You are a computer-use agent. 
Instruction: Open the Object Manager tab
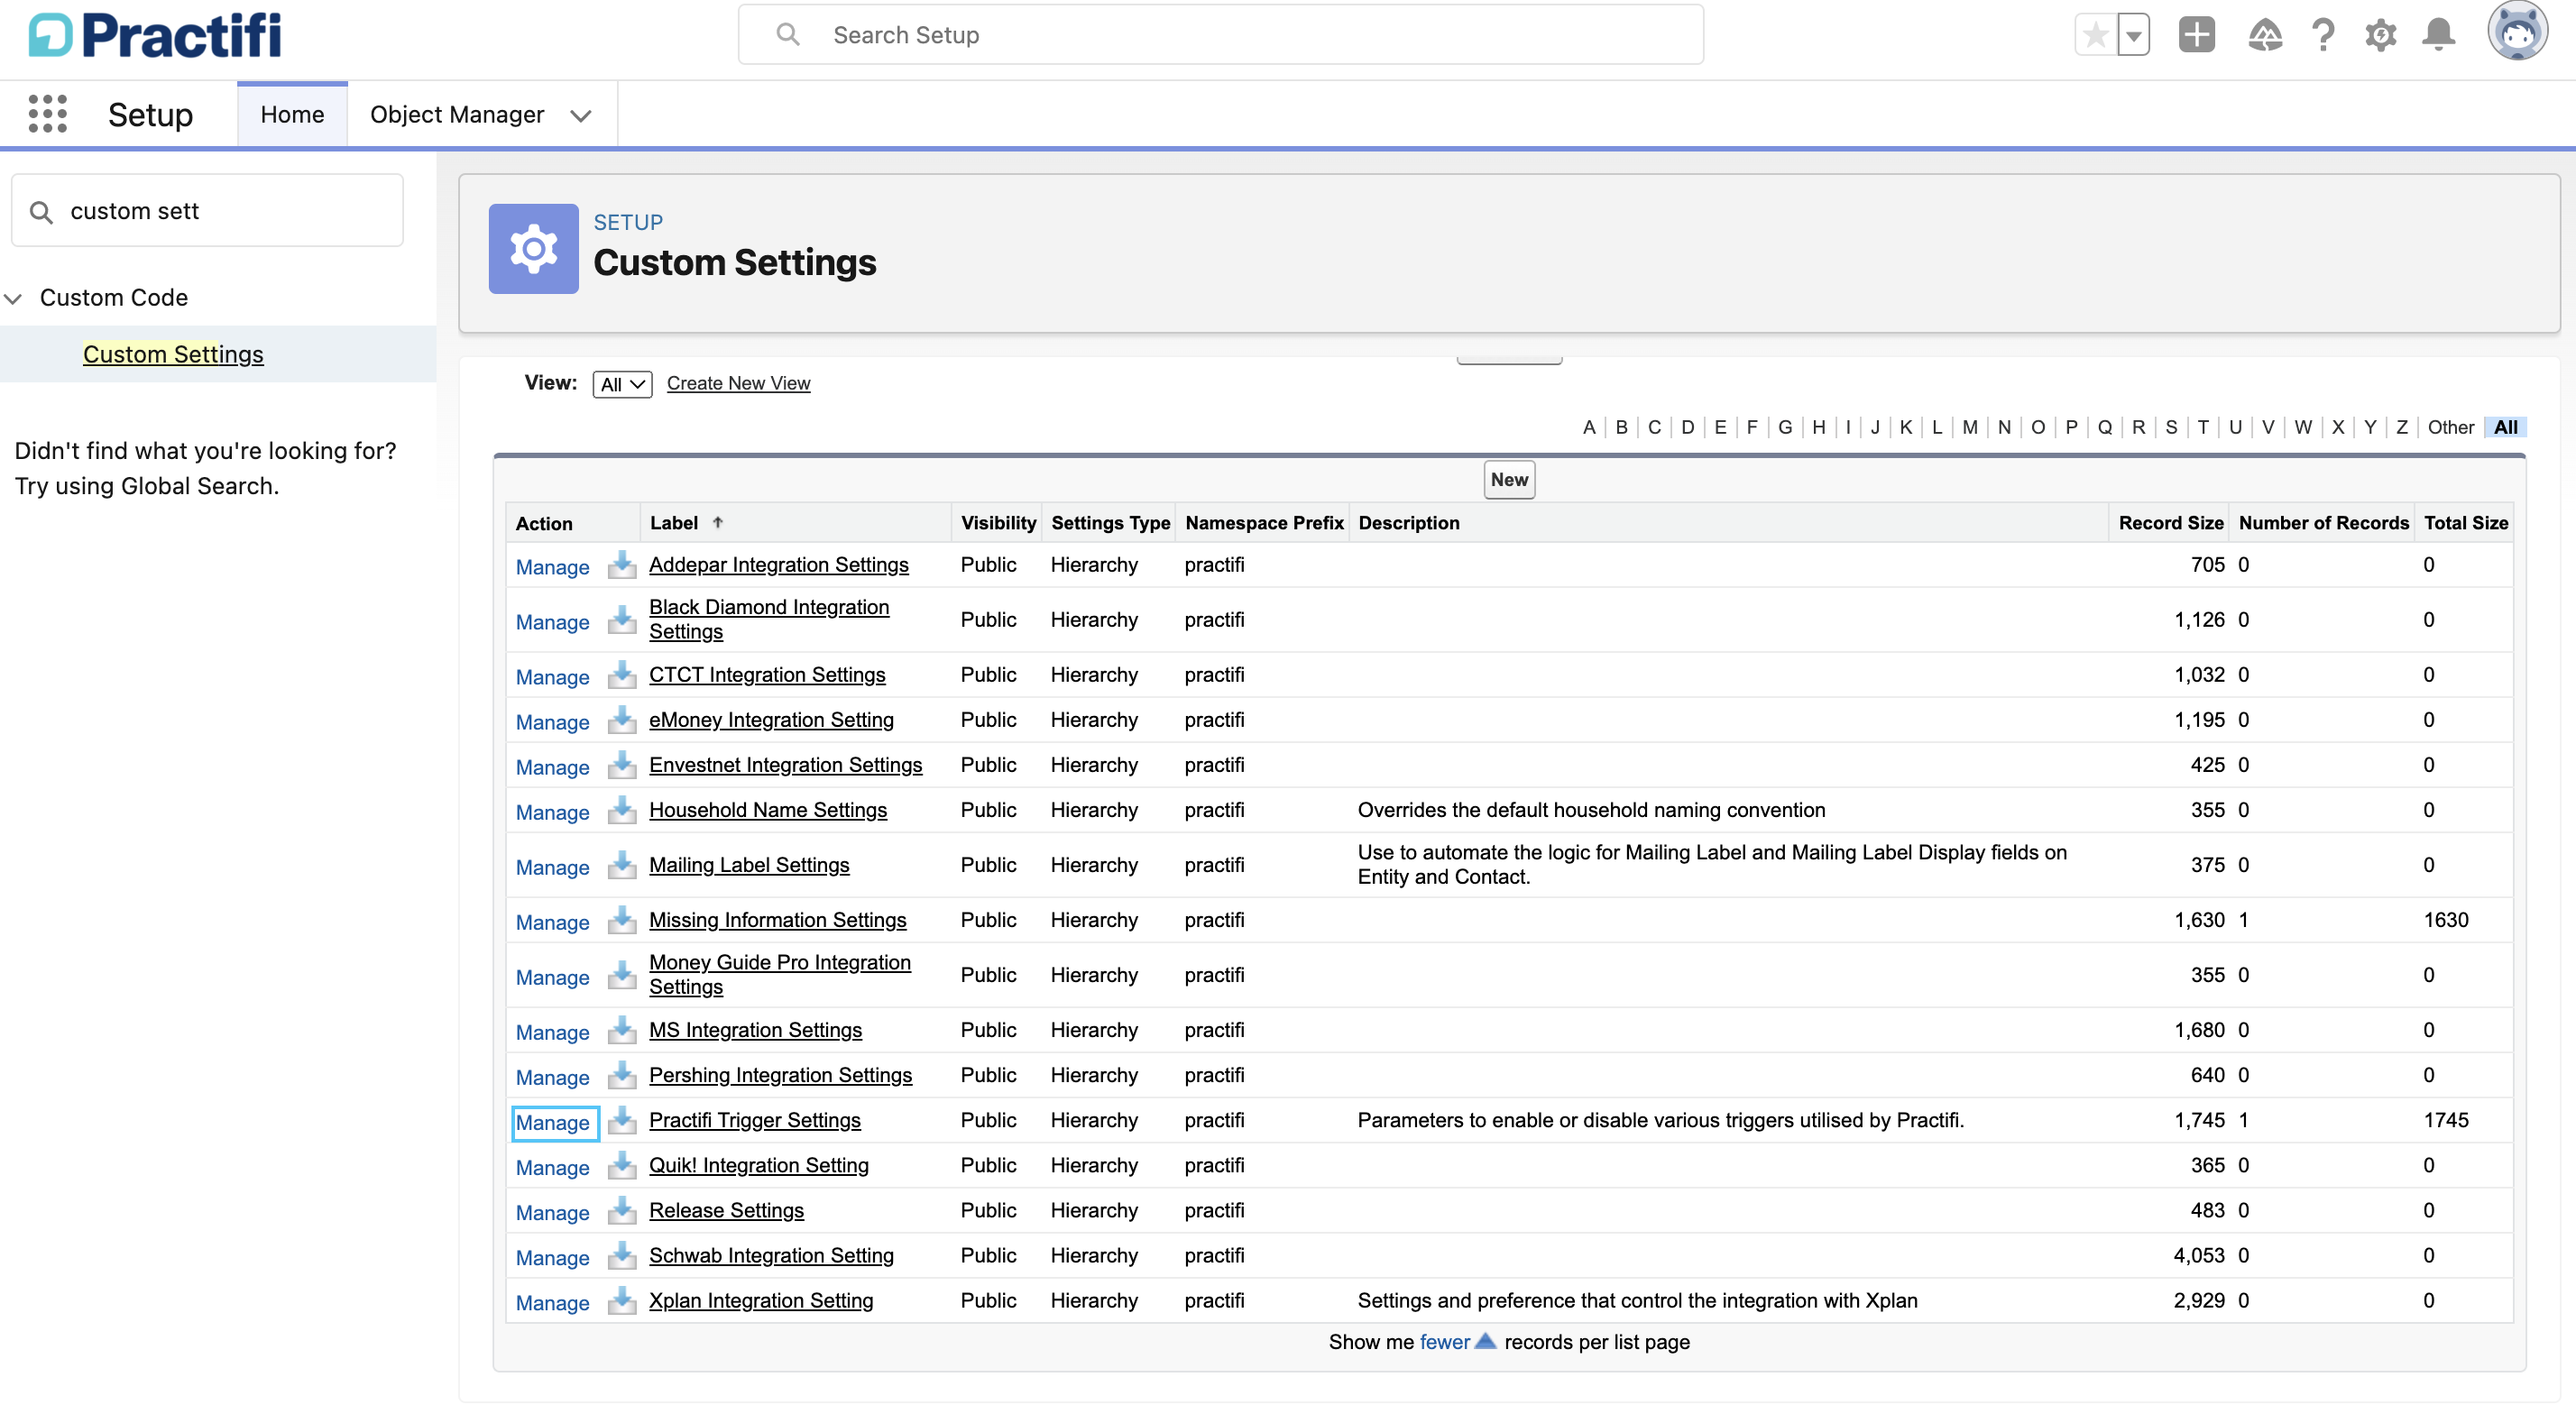[x=457, y=115]
